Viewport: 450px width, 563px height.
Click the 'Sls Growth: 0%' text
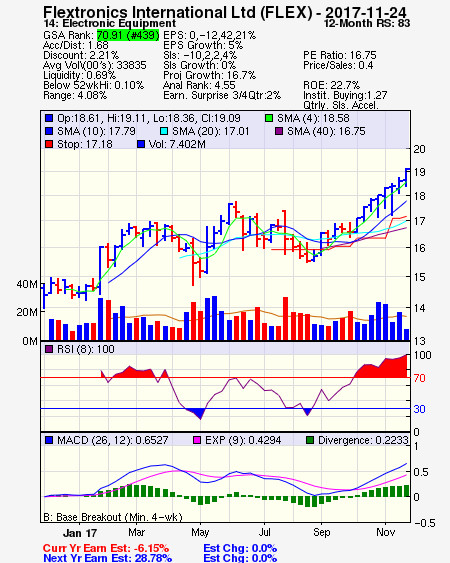[x=200, y=65]
